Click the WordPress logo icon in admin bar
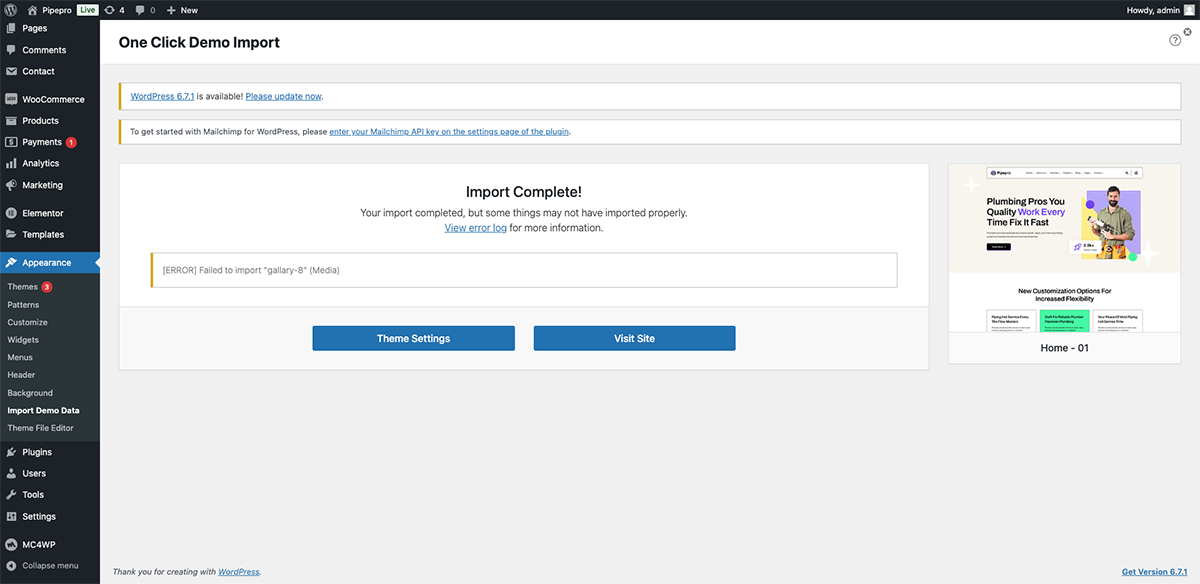 coord(10,10)
